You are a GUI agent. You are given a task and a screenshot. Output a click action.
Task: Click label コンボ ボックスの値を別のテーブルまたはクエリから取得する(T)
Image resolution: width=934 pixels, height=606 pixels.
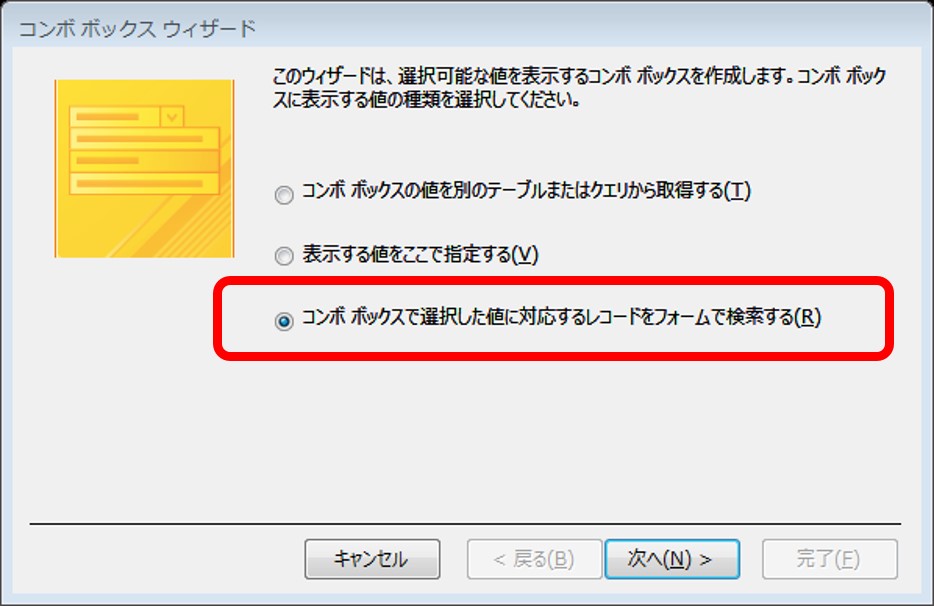click(526, 191)
